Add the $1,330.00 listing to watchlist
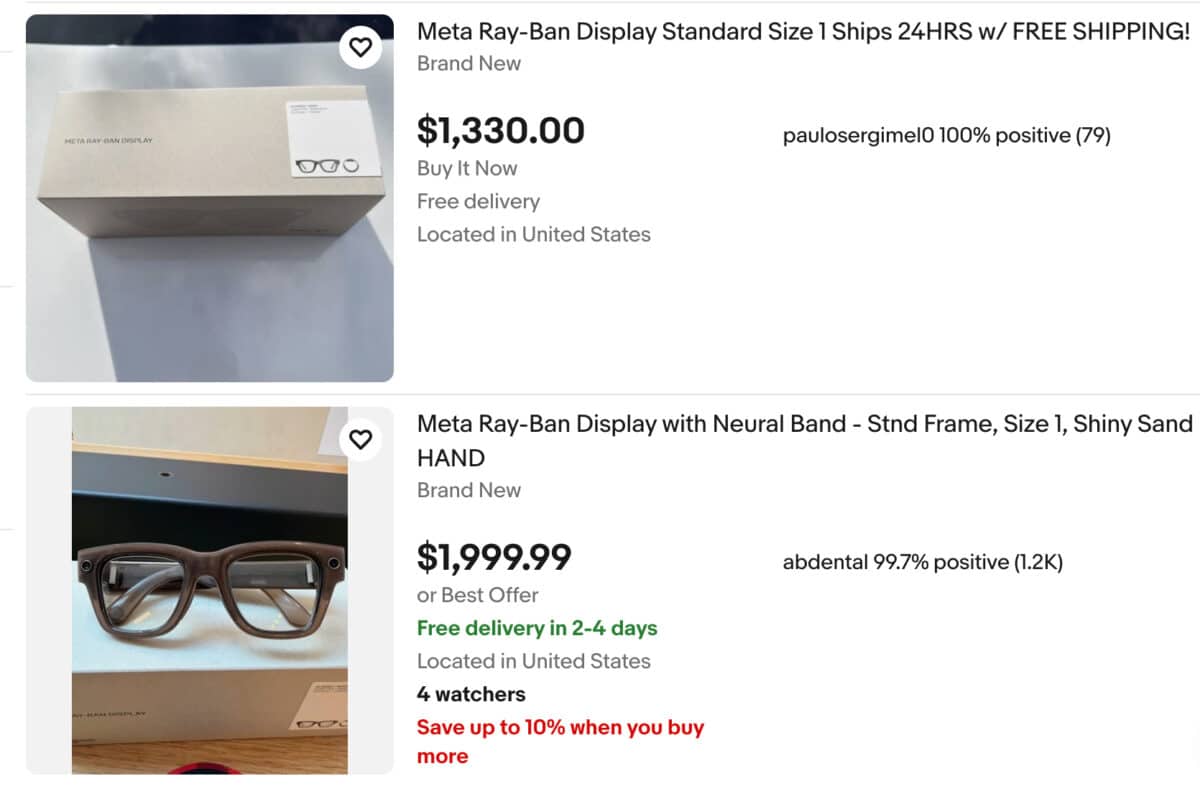The width and height of the screenshot is (1200, 799). (x=361, y=46)
